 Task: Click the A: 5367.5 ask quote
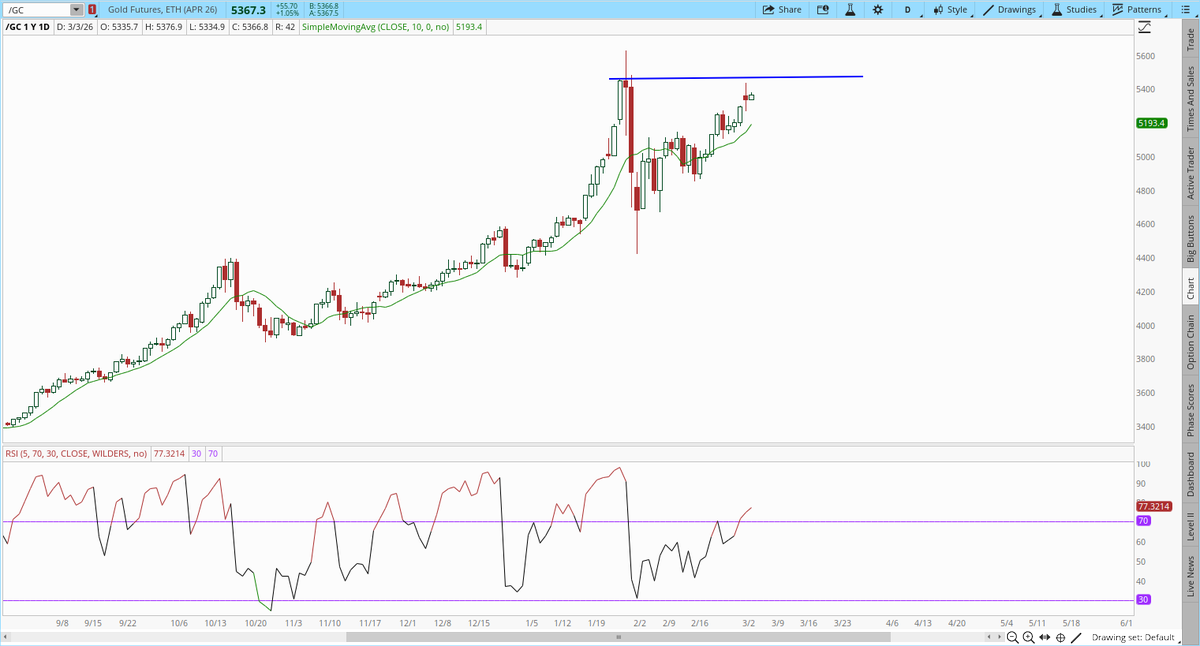[x=323, y=14]
